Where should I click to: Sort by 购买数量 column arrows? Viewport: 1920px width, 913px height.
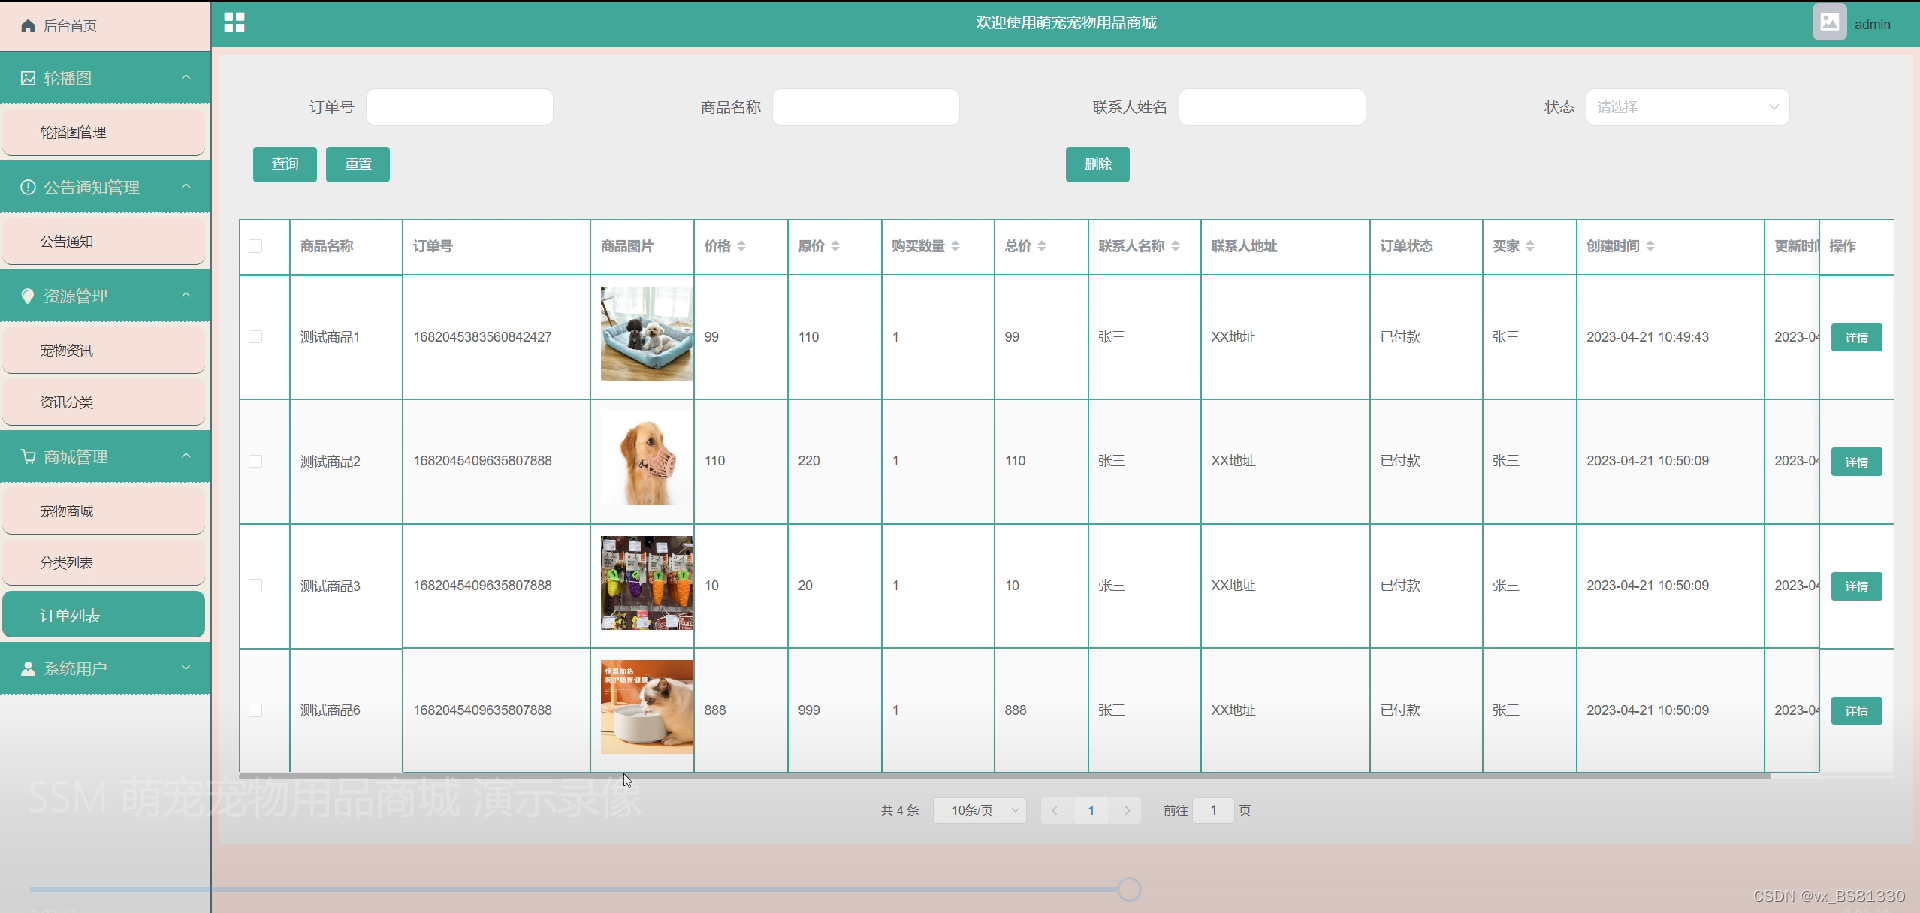tap(955, 246)
